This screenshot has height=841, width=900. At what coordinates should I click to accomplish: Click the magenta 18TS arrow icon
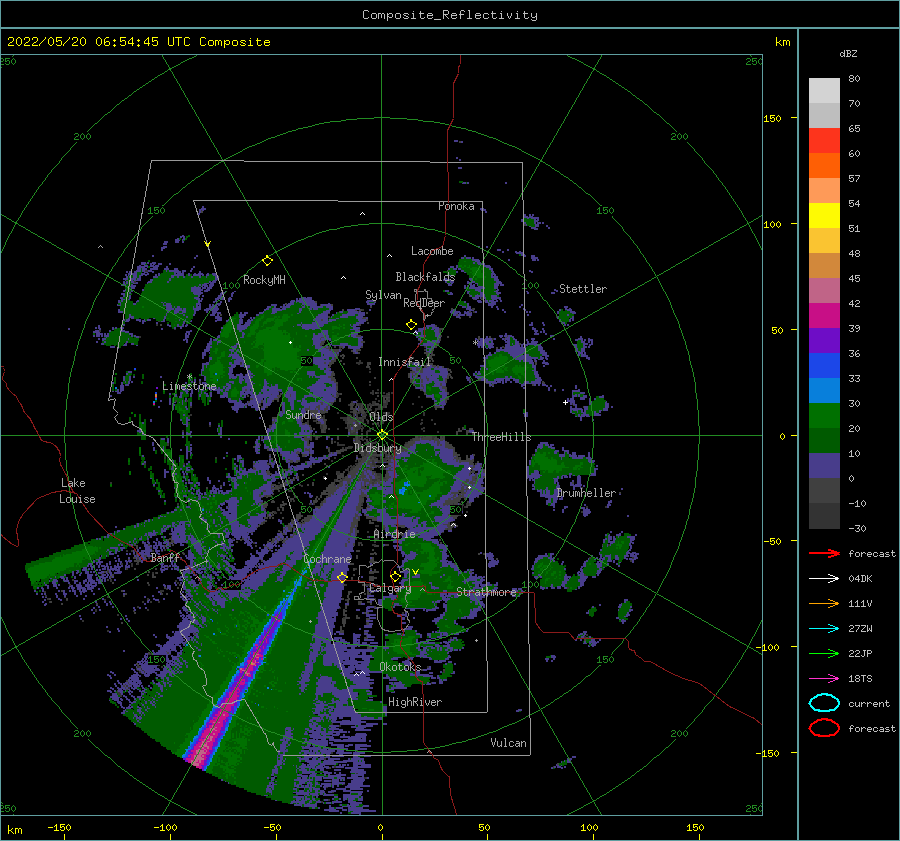[824, 679]
